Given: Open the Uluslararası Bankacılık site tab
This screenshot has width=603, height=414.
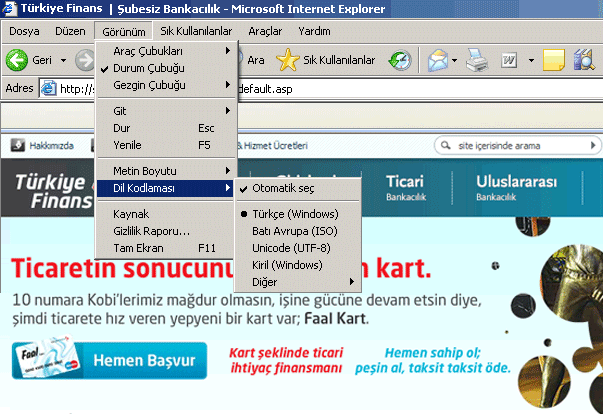Looking at the screenshot, I should pyautogui.click(x=516, y=188).
